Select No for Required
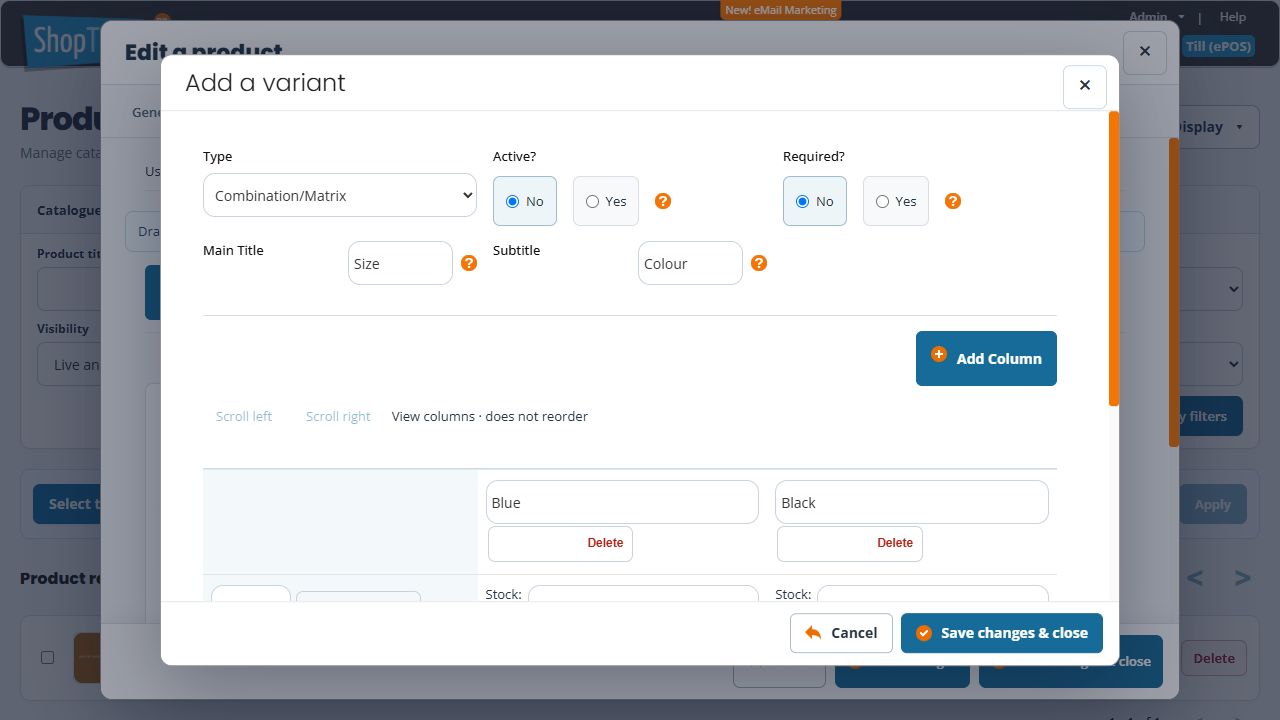1280x720 pixels. point(815,201)
